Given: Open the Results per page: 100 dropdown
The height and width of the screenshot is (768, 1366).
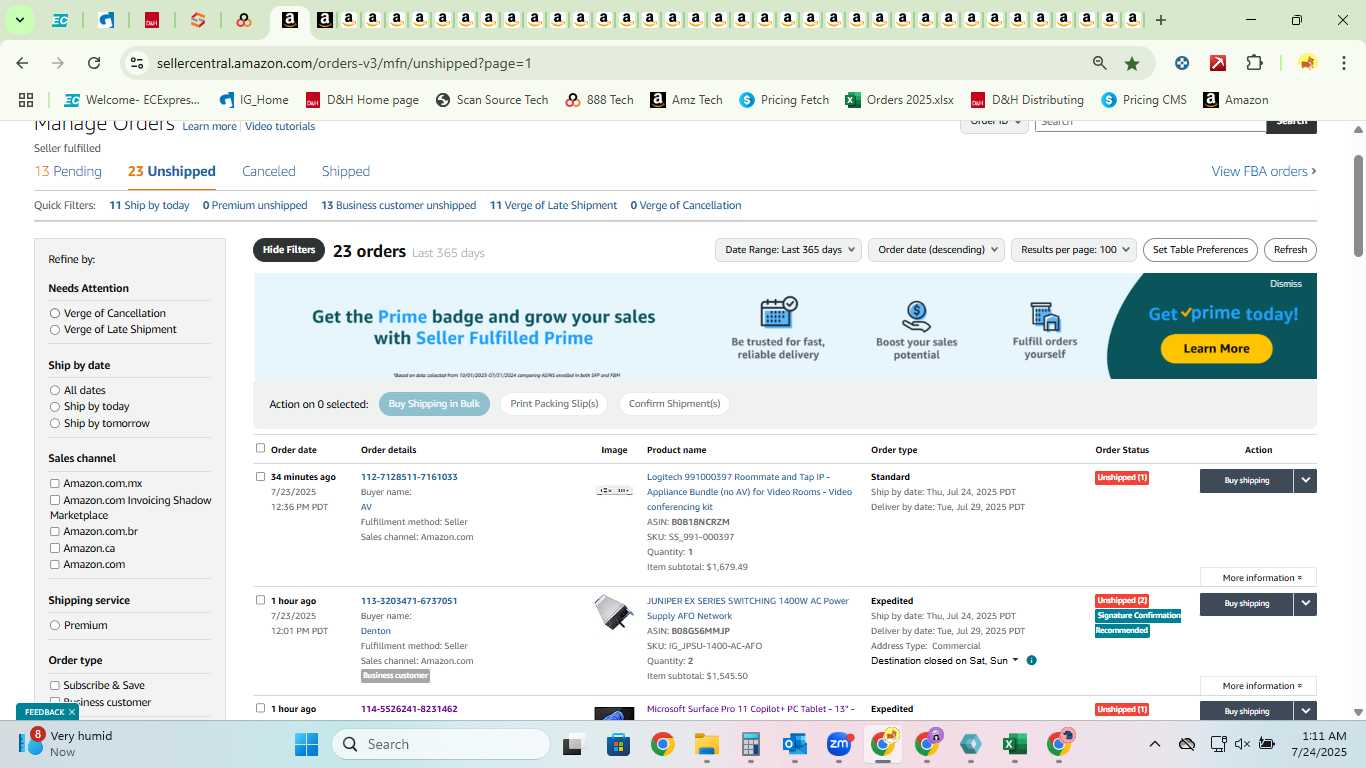Looking at the screenshot, I should tap(1074, 250).
